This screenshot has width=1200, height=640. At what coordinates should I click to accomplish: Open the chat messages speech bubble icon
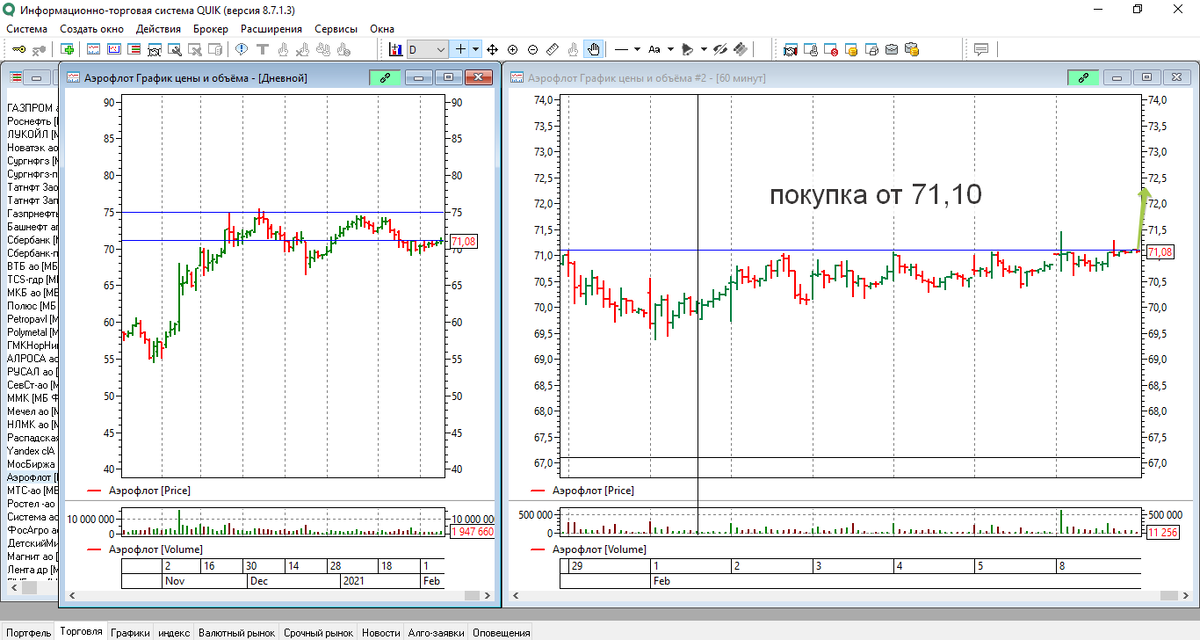tap(981, 49)
